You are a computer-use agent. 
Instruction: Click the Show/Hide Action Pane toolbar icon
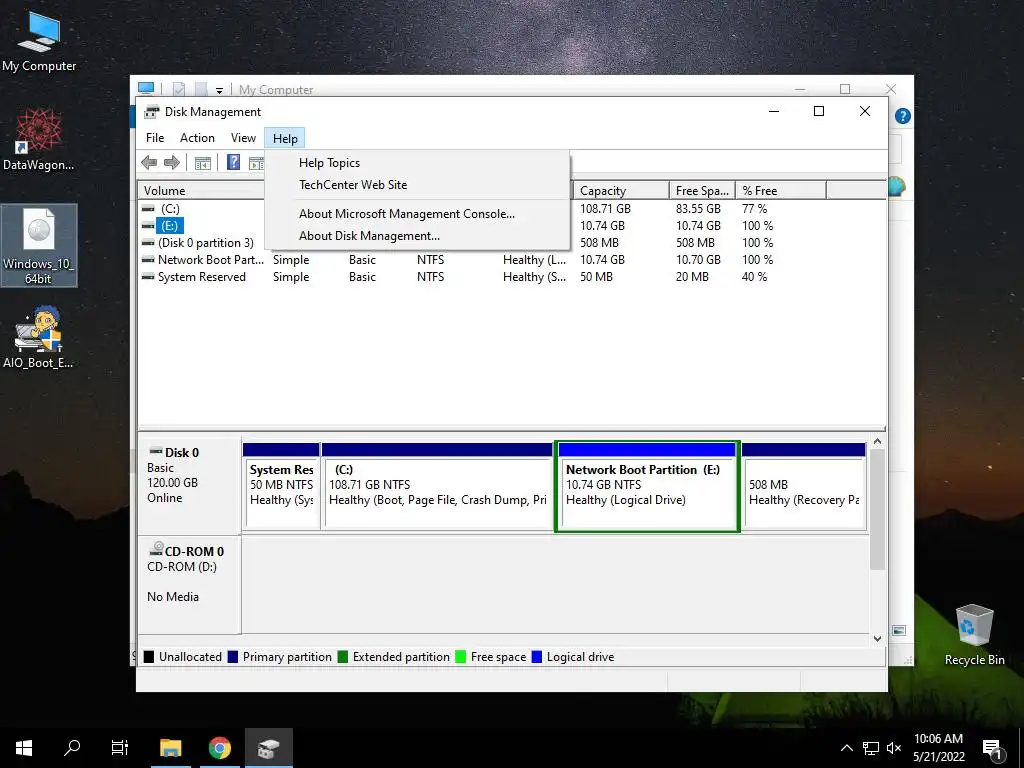(x=257, y=163)
